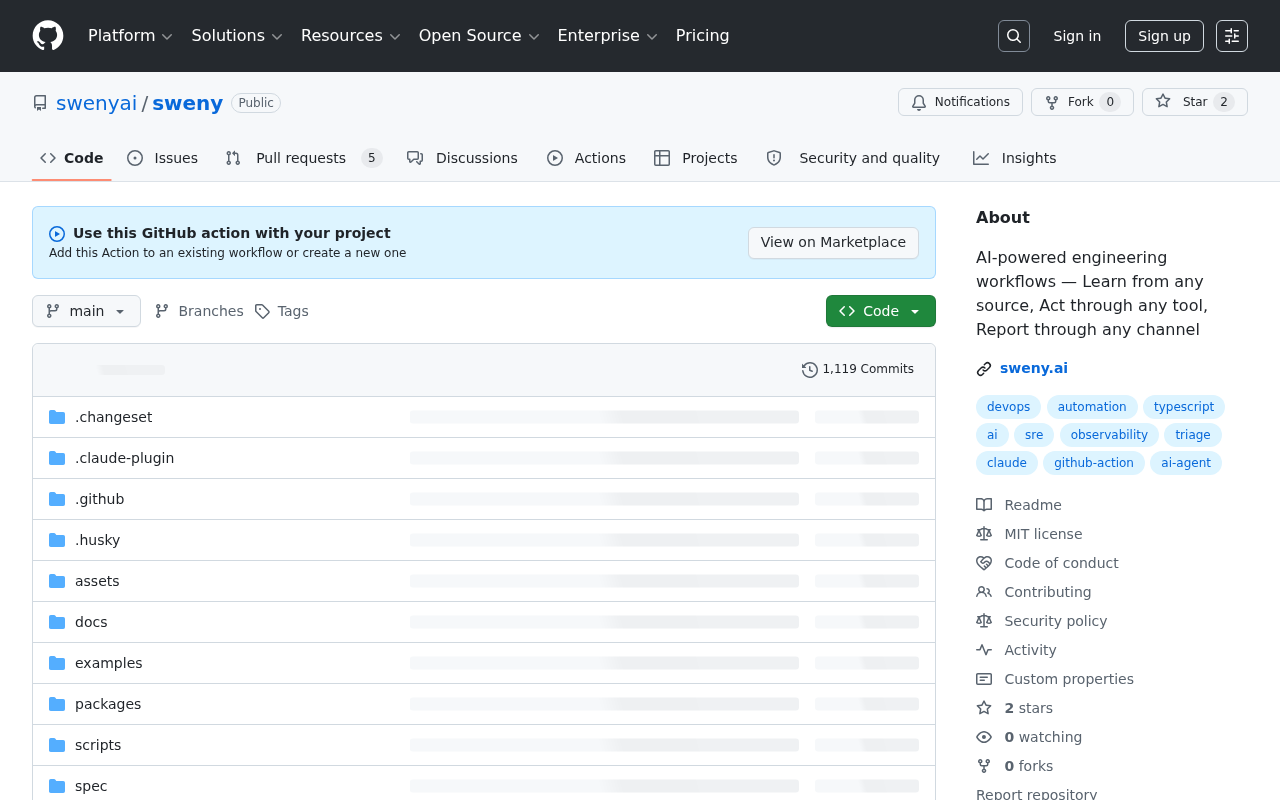This screenshot has height=800, width=1280.
Task: Click the repository icon beside swenyai
Action: click(x=40, y=103)
